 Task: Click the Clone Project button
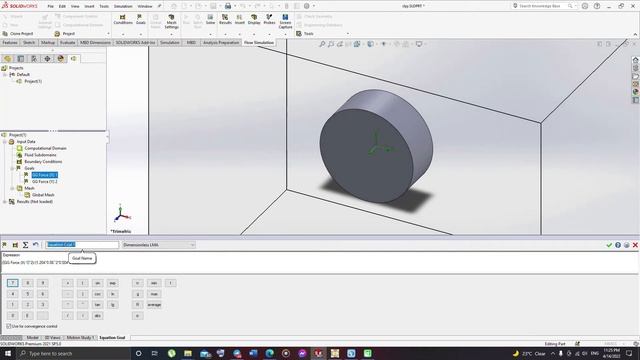pos(18,33)
